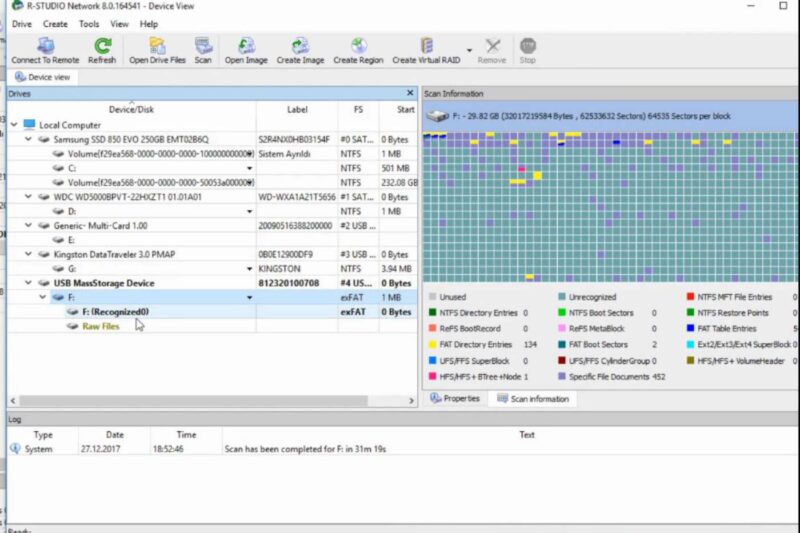800x533 pixels.
Task: Start a Scan from the toolbar
Action: point(203,46)
